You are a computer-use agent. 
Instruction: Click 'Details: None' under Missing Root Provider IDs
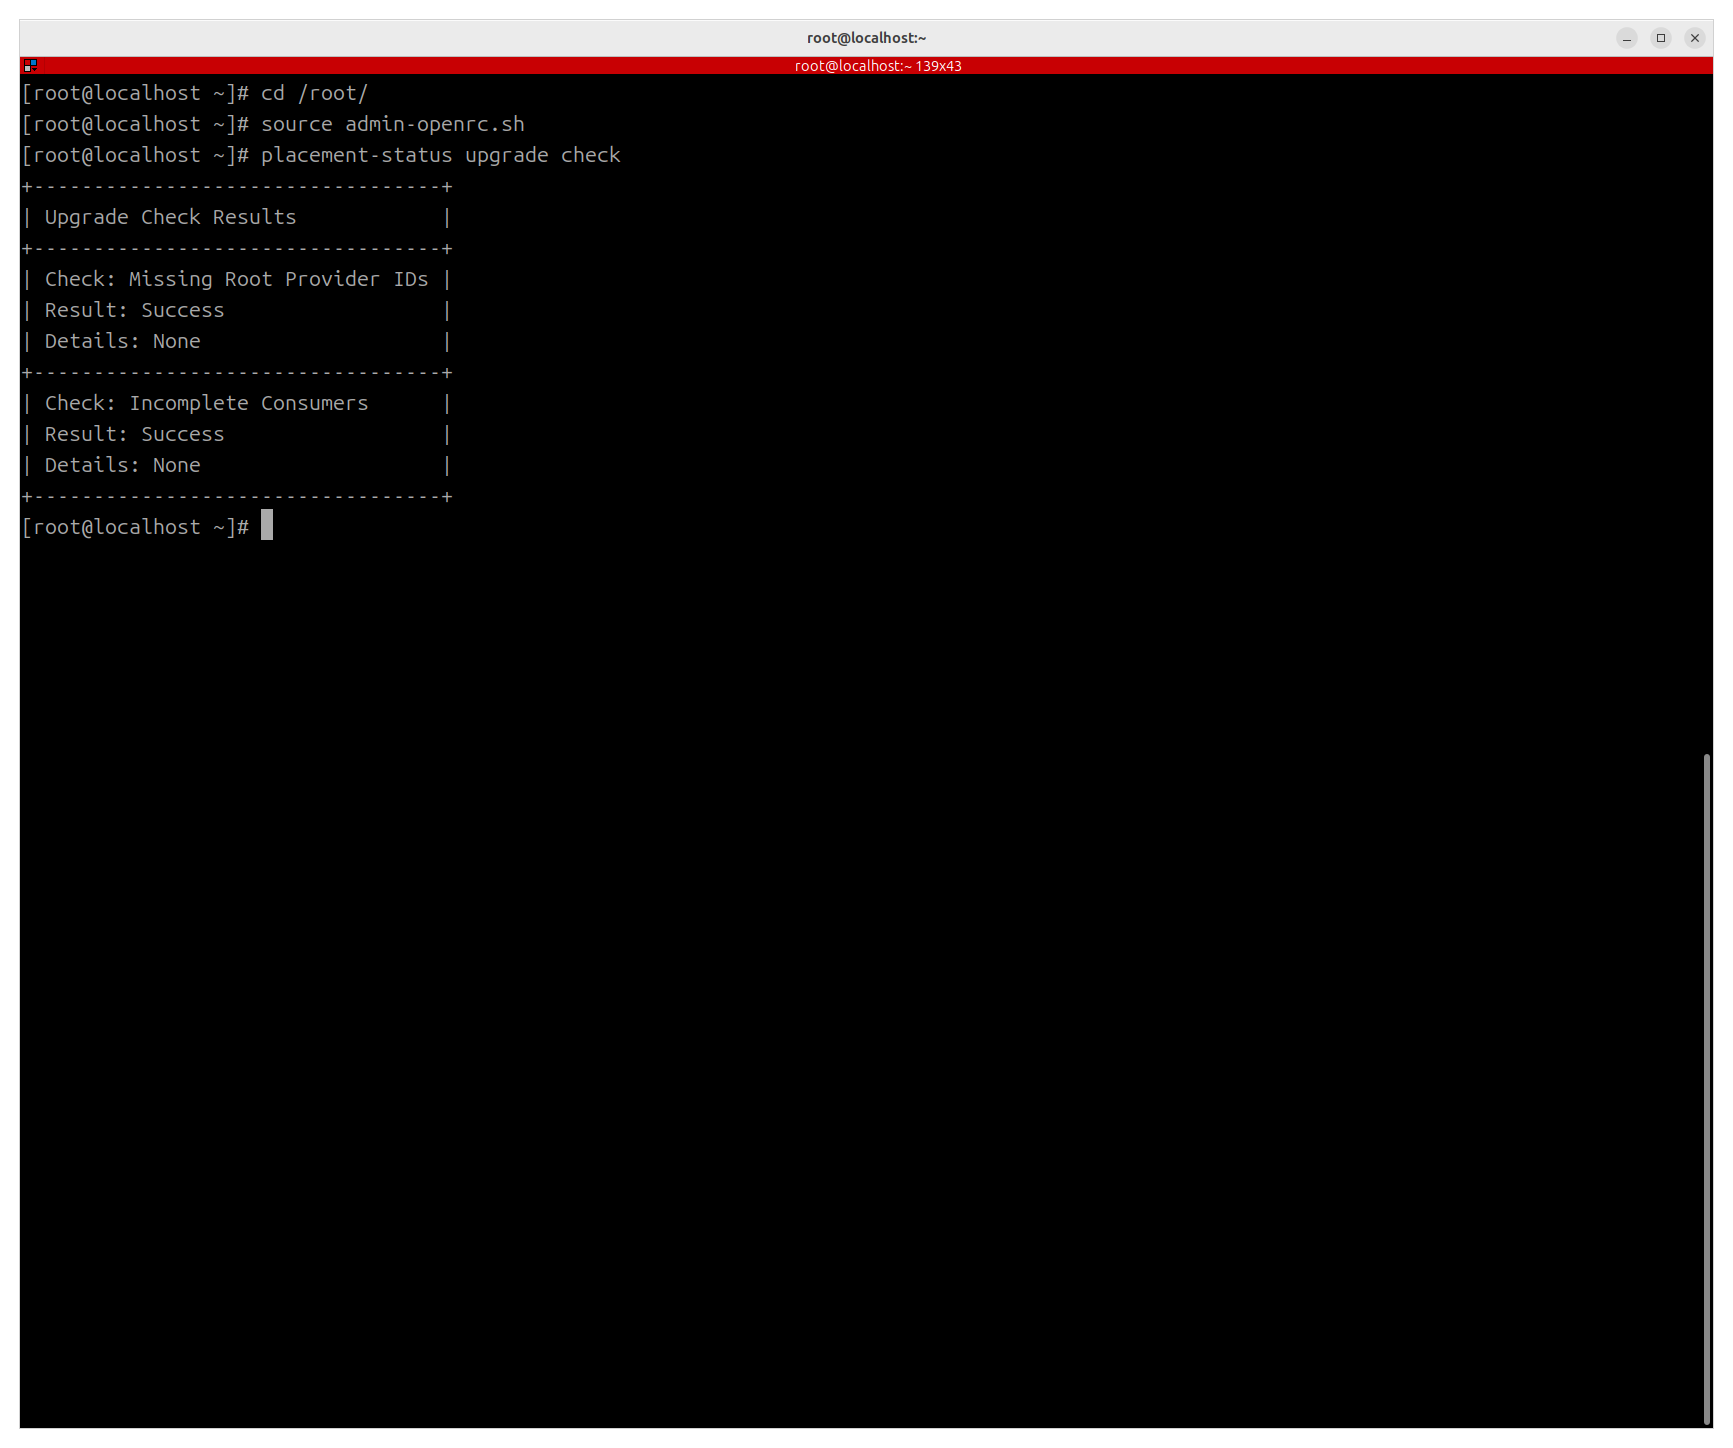click(x=122, y=341)
